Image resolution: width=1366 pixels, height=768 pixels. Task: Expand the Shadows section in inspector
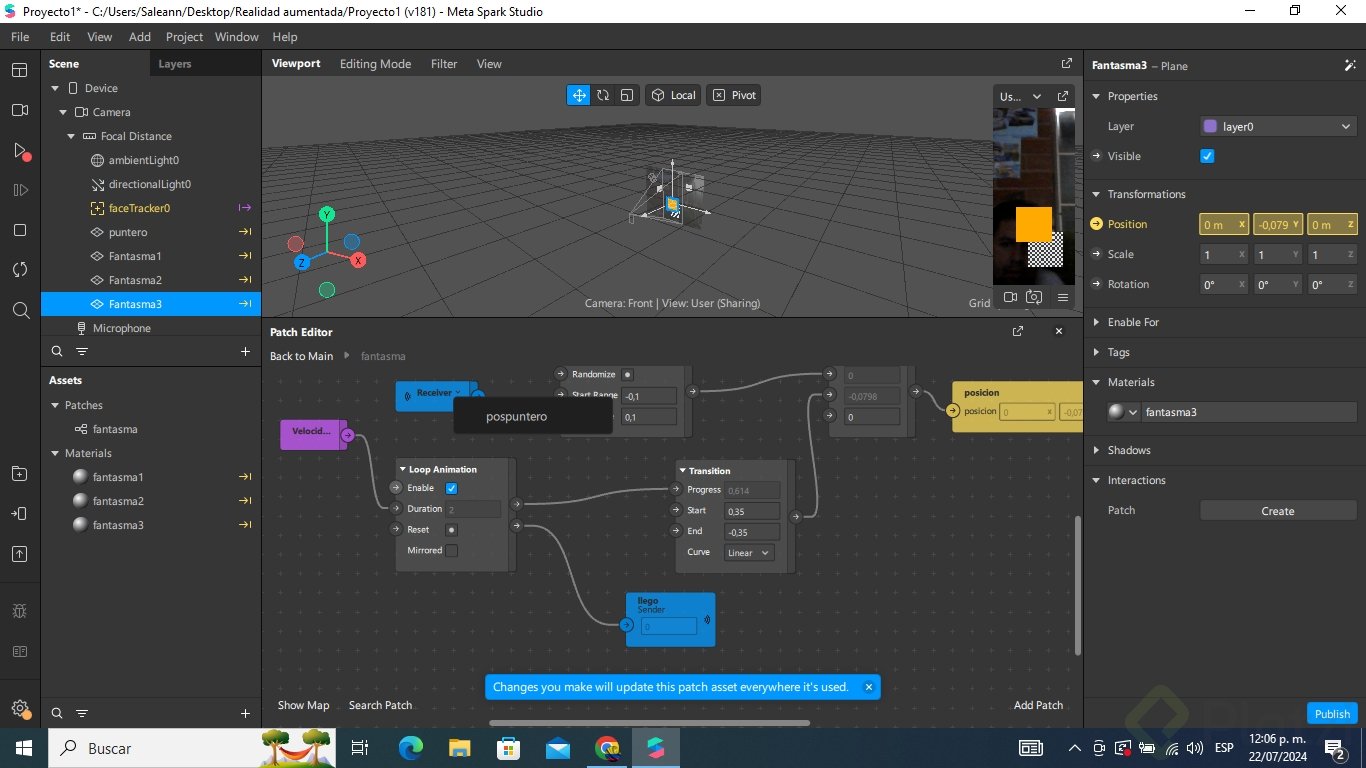coord(1129,450)
